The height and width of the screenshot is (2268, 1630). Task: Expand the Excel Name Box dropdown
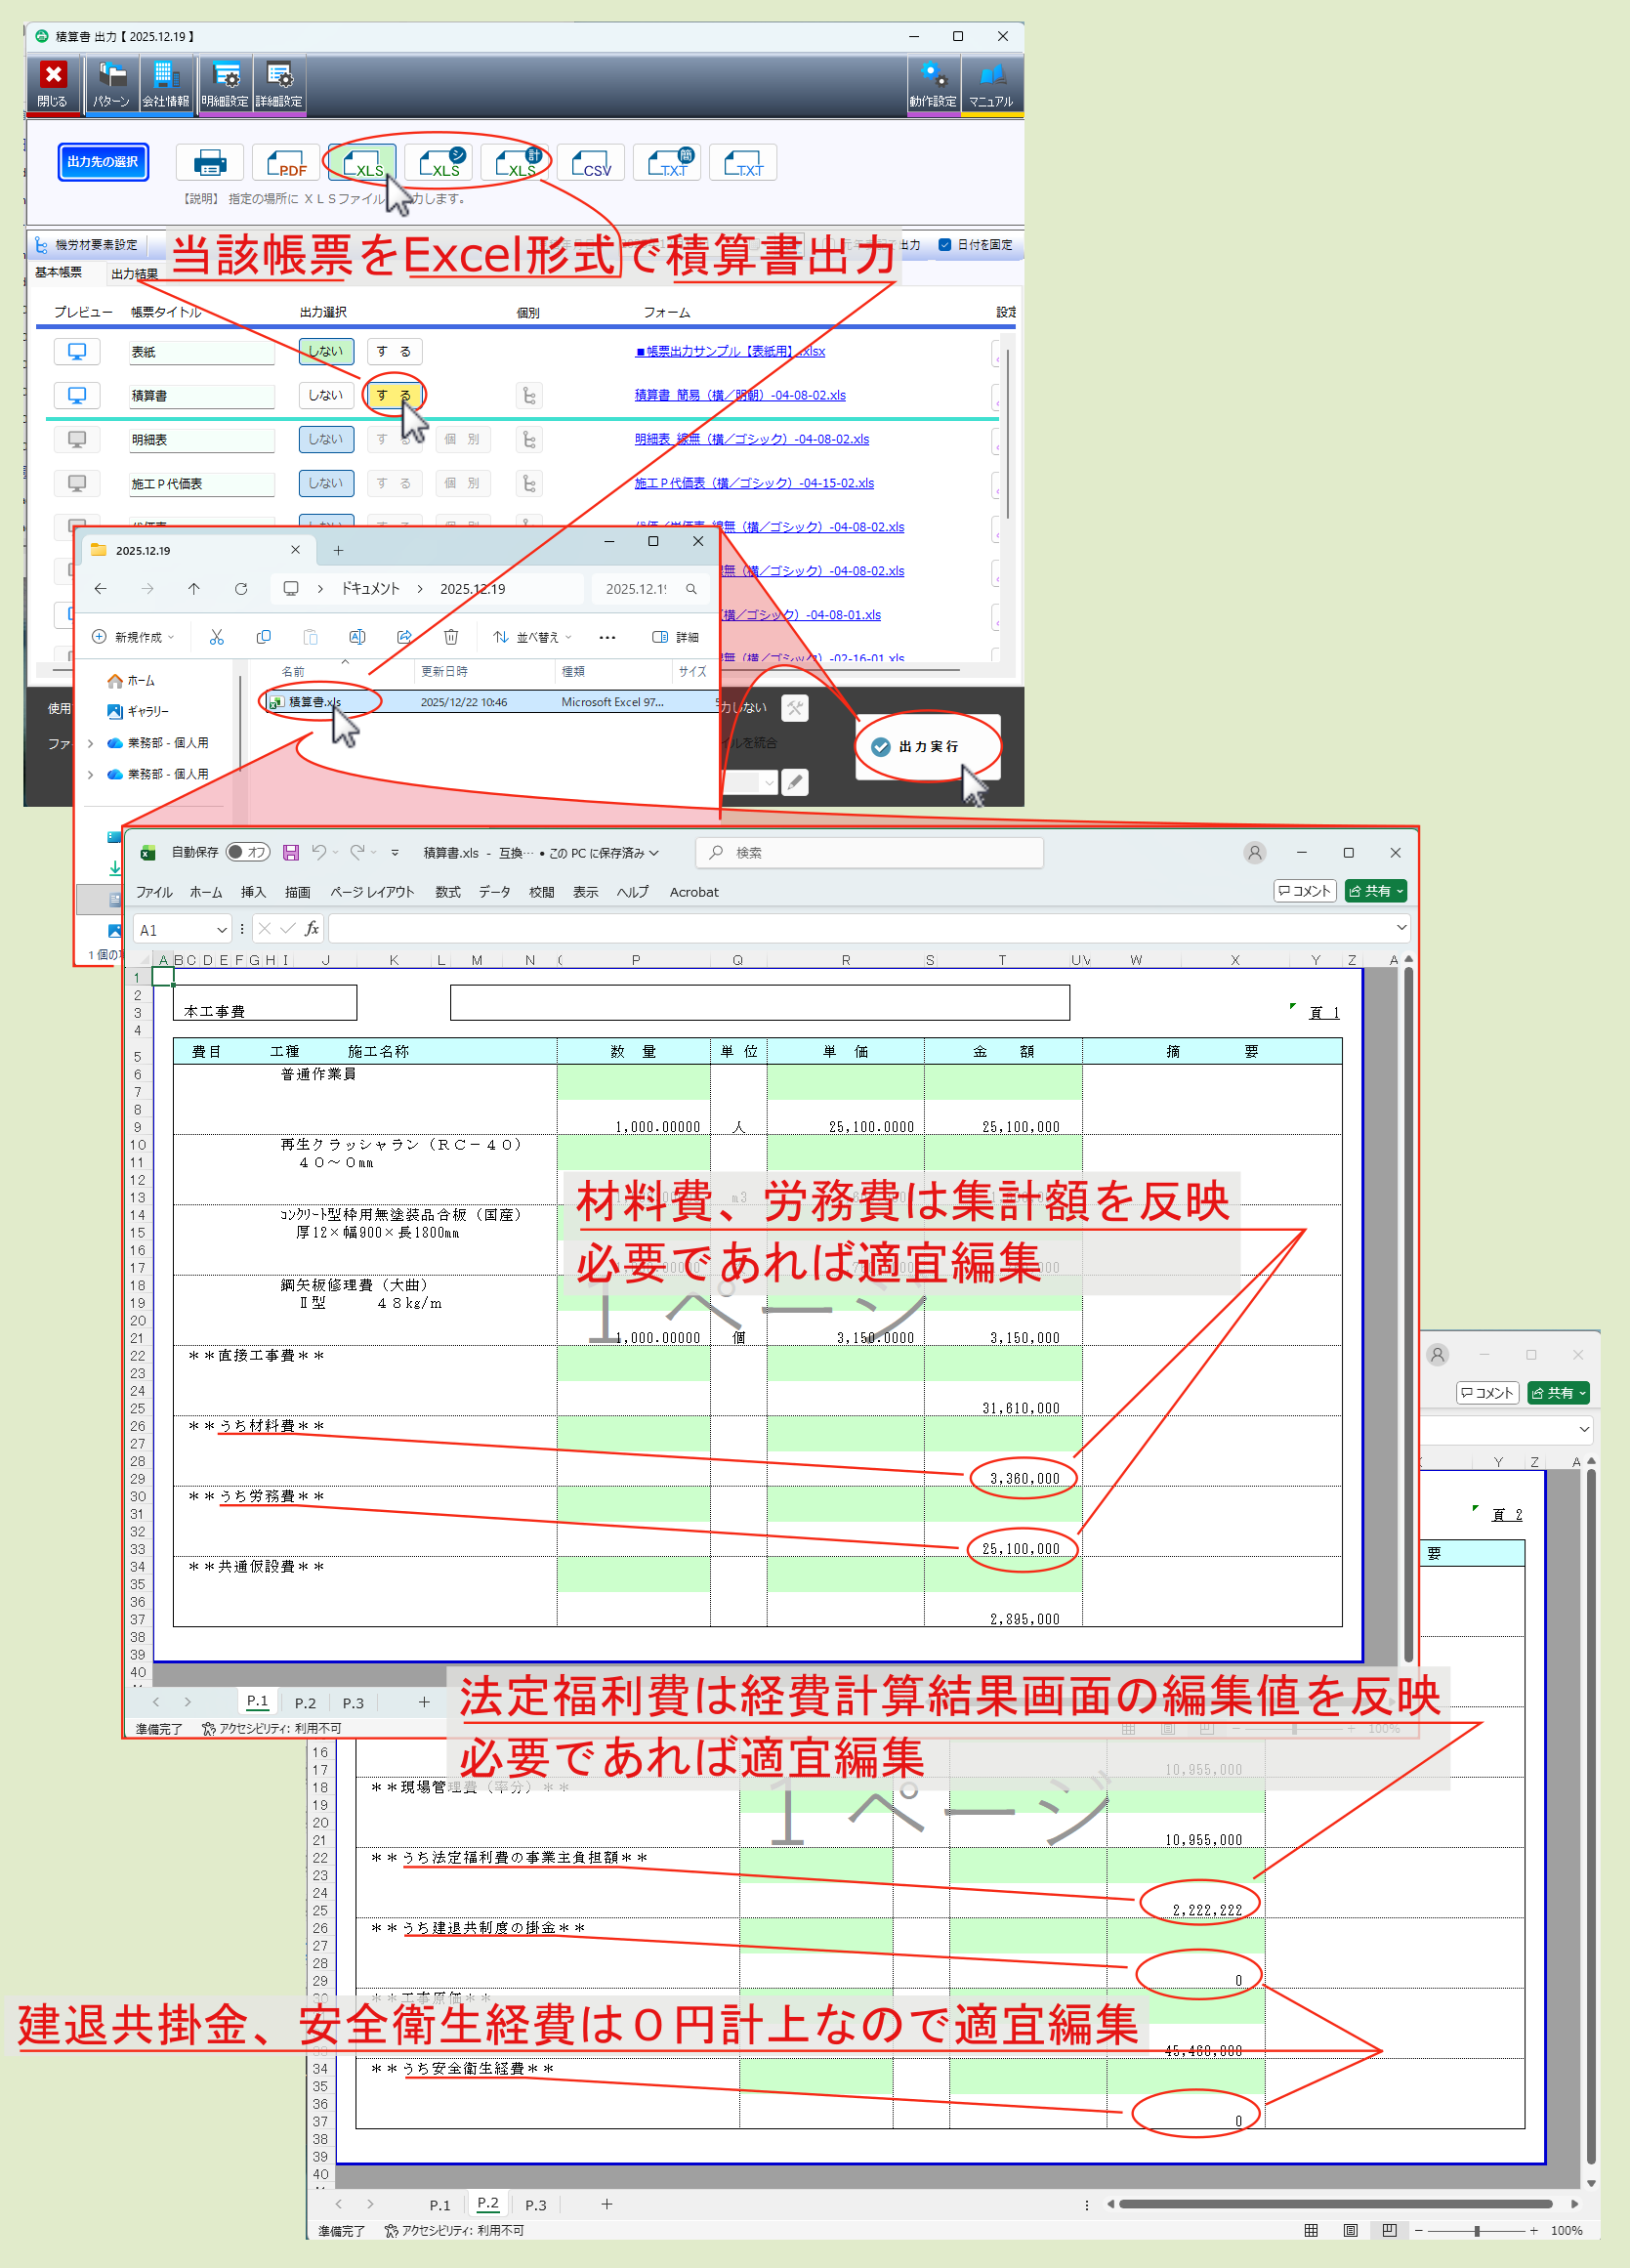click(x=221, y=930)
